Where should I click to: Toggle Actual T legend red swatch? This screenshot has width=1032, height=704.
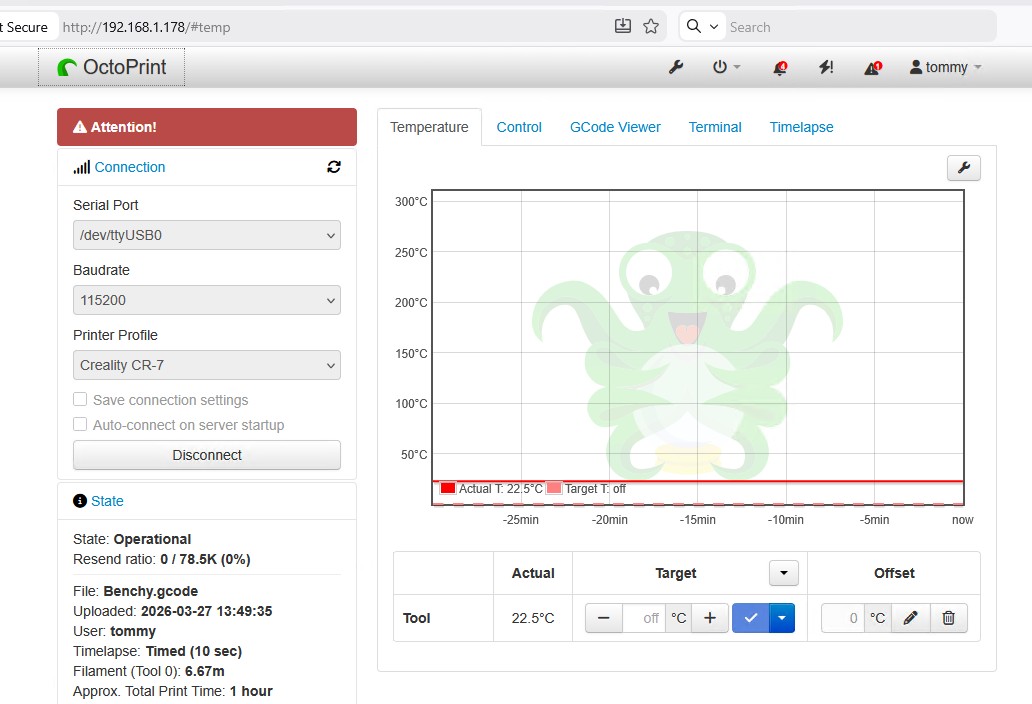(448, 489)
